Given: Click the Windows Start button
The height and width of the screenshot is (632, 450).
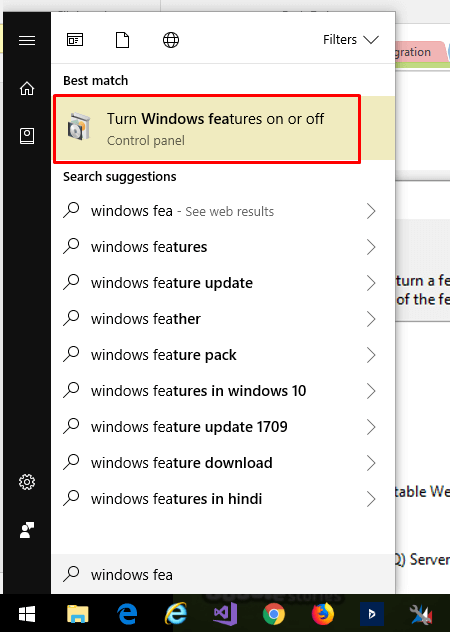Looking at the screenshot, I should click(x=27, y=614).
